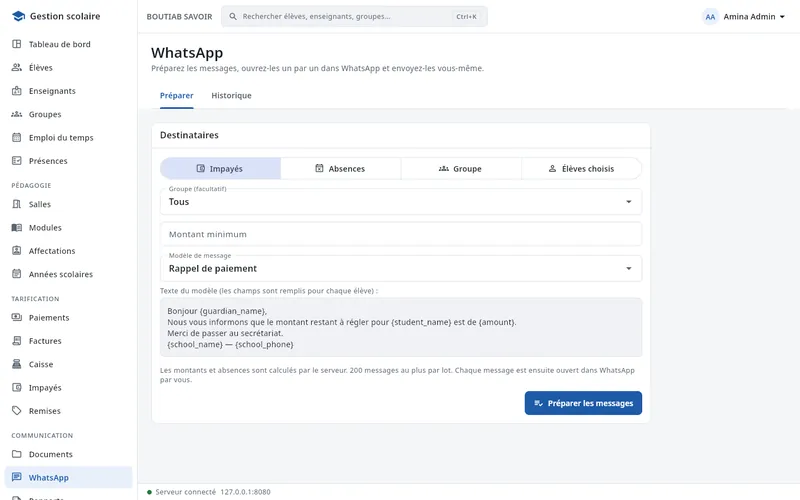Open Documents in sidebar
The width and height of the screenshot is (800, 500).
click(68, 454)
